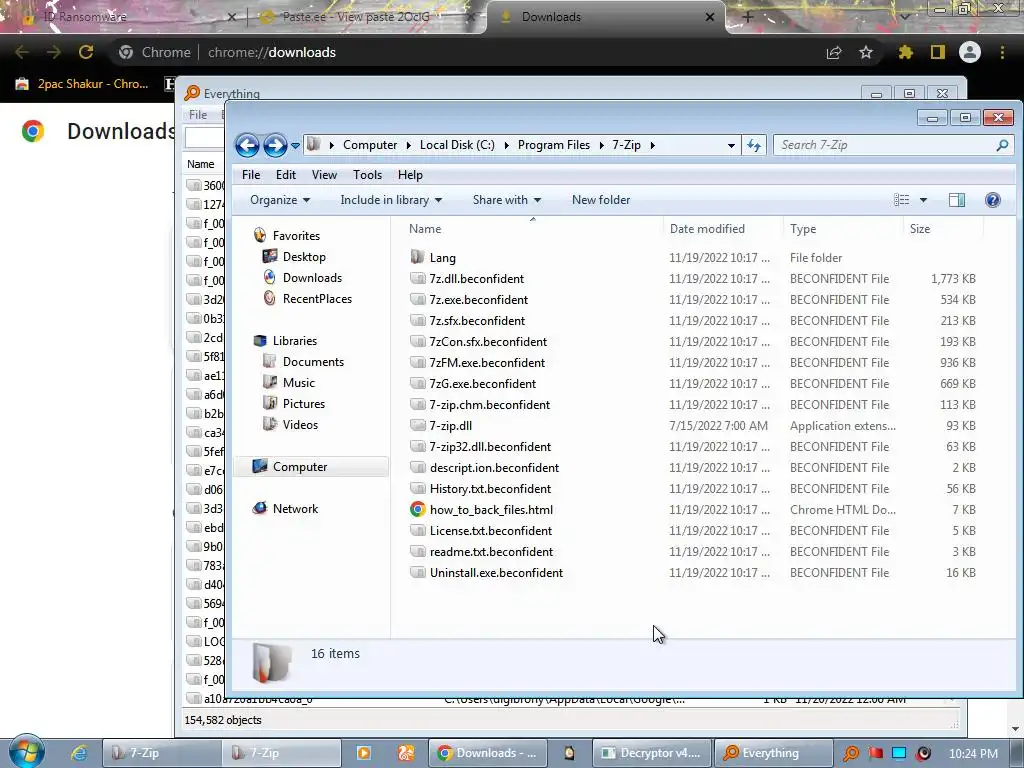Screen dimensions: 1024x768
Task: Open Chrome three-dot menu
Action: point(1002,52)
